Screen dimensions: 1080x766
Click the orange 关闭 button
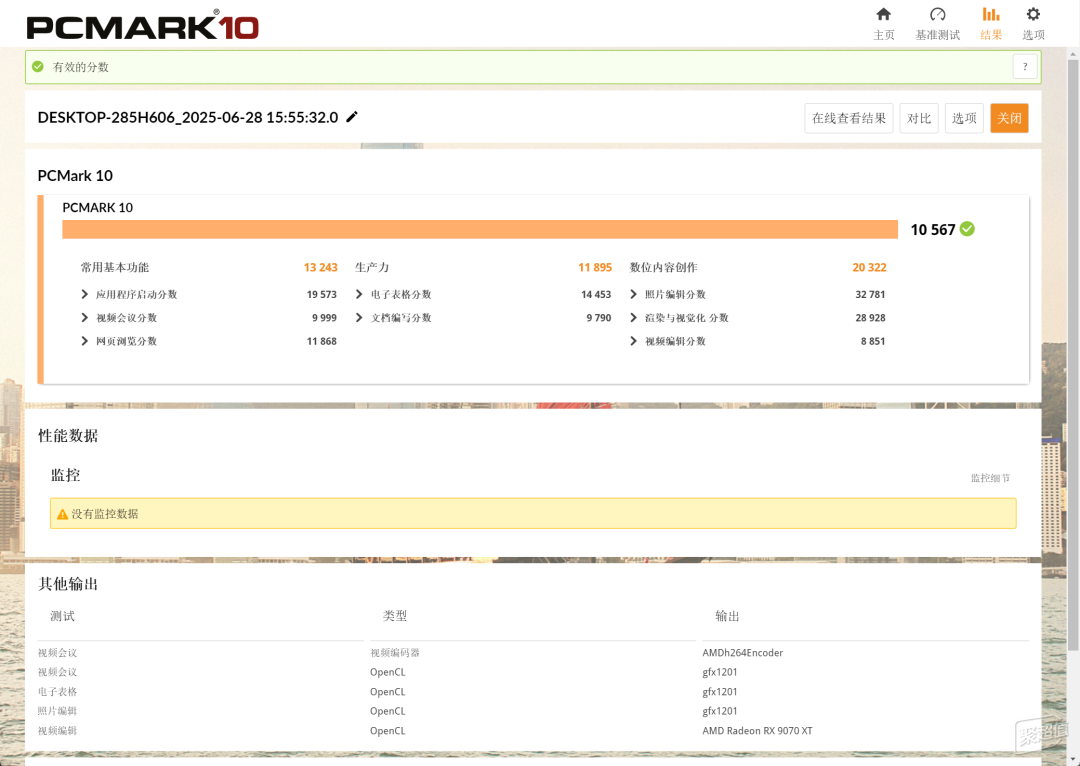click(x=1009, y=118)
